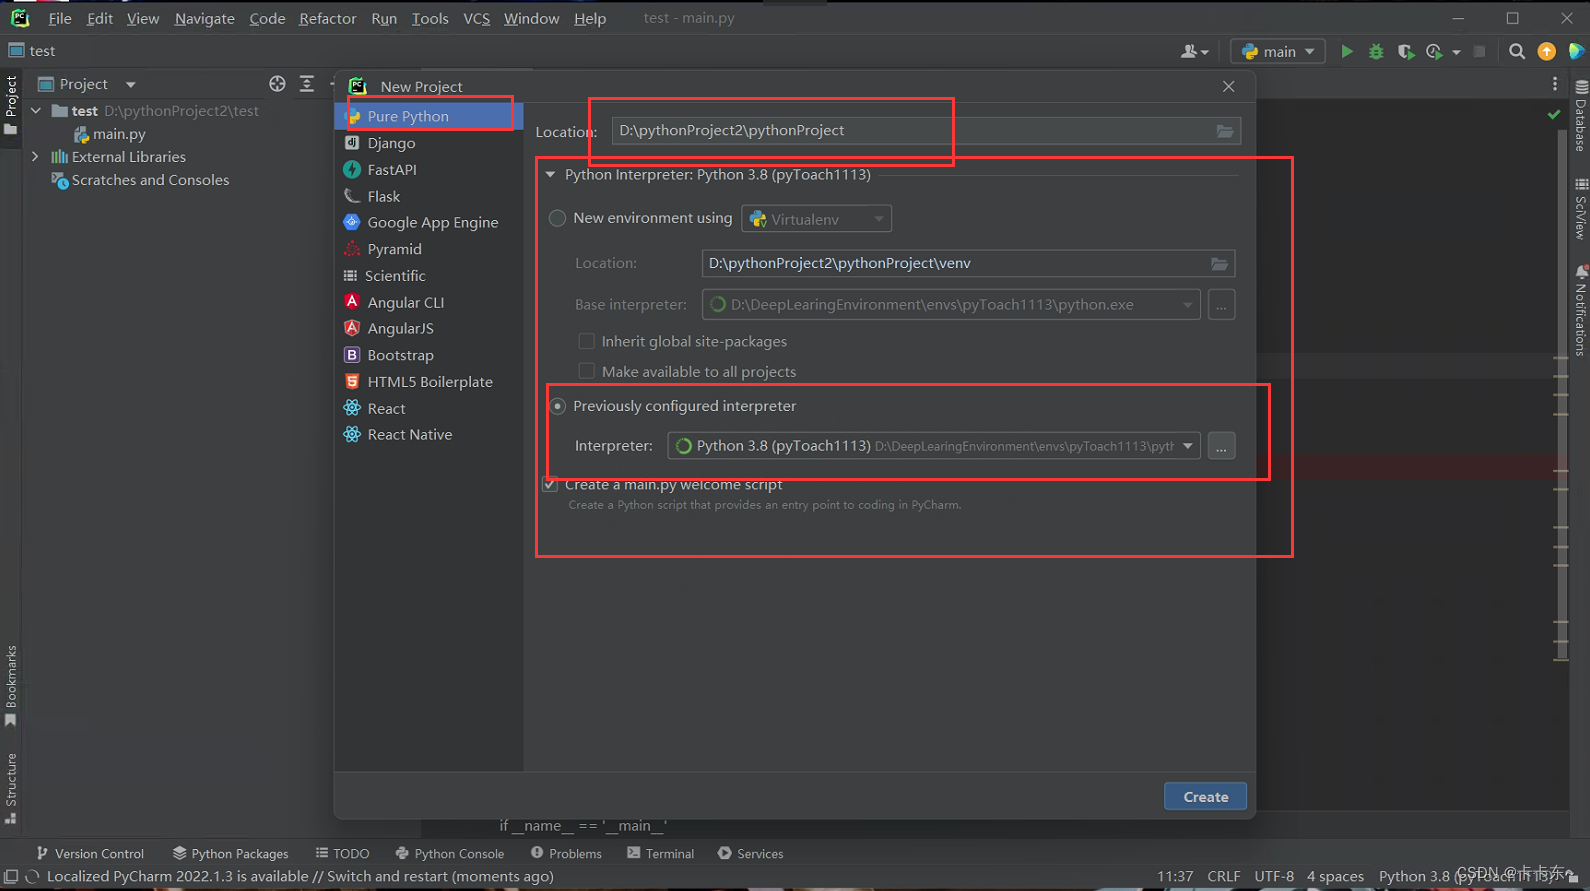Open the VCS menu

pyautogui.click(x=476, y=18)
